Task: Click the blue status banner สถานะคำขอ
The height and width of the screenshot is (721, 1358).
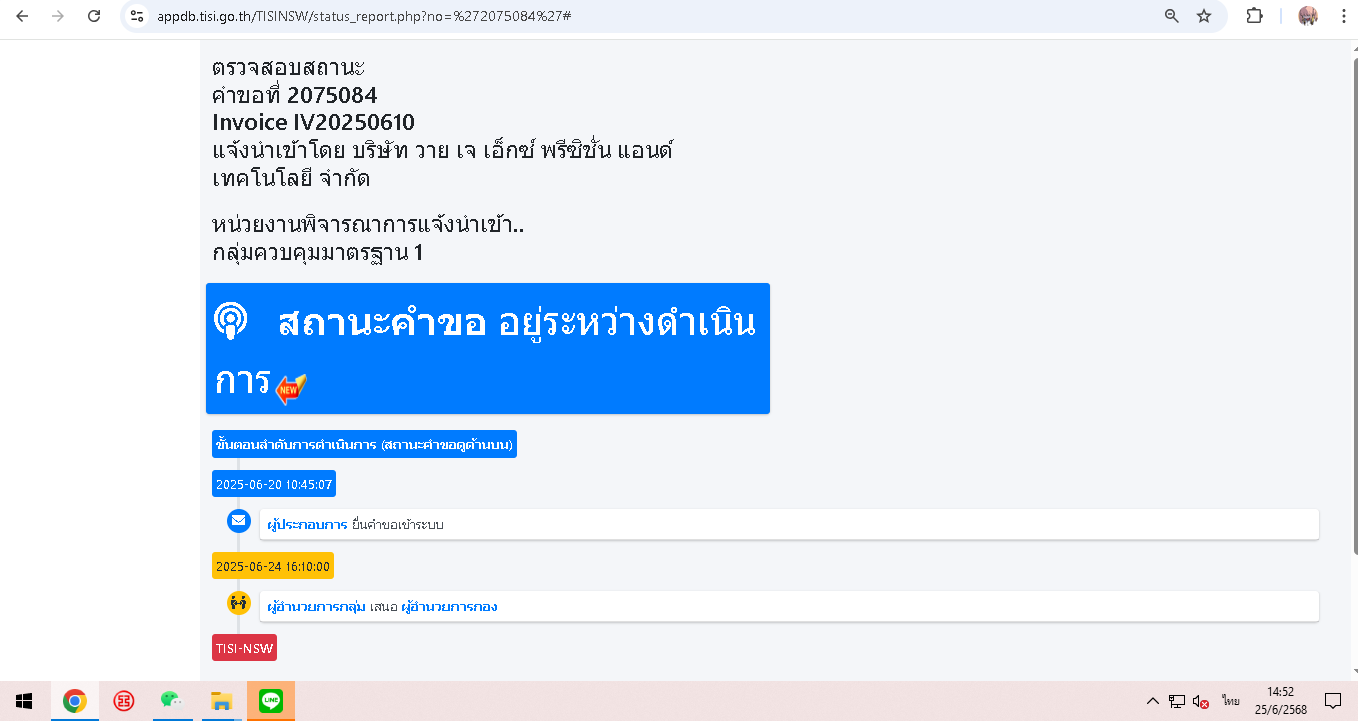Action: tap(488, 348)
